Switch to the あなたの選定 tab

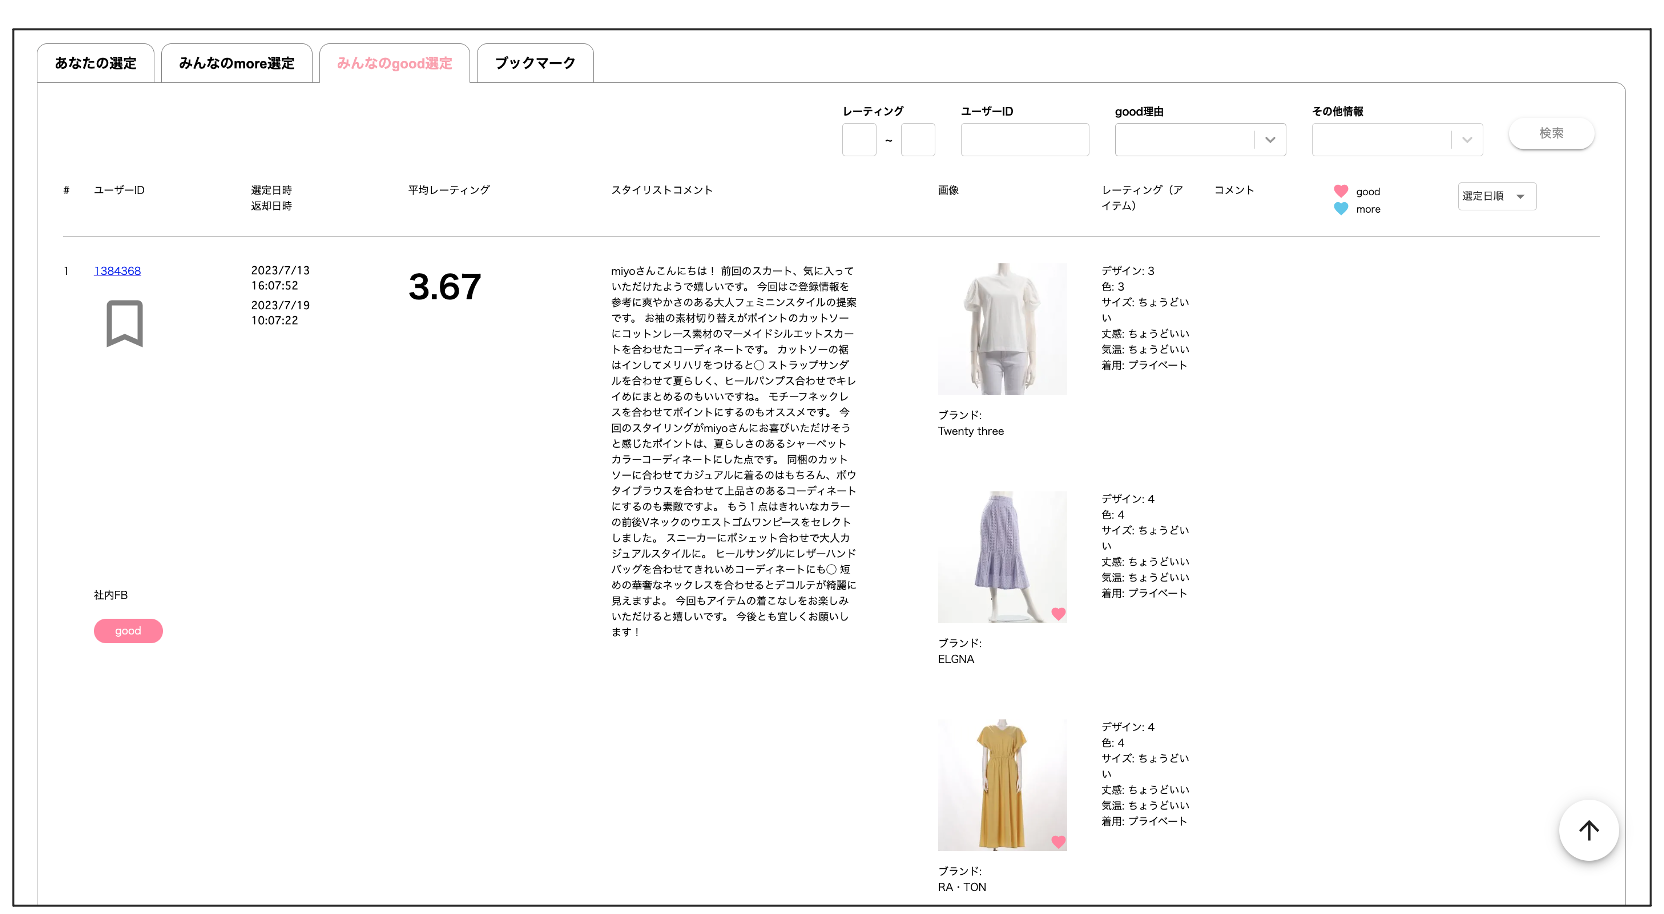[x=96, y=63]
